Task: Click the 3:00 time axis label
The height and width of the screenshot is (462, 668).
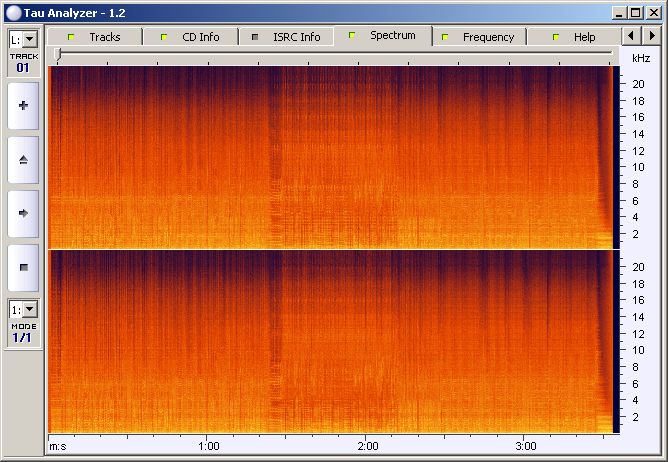Action: tap(526, 446)
